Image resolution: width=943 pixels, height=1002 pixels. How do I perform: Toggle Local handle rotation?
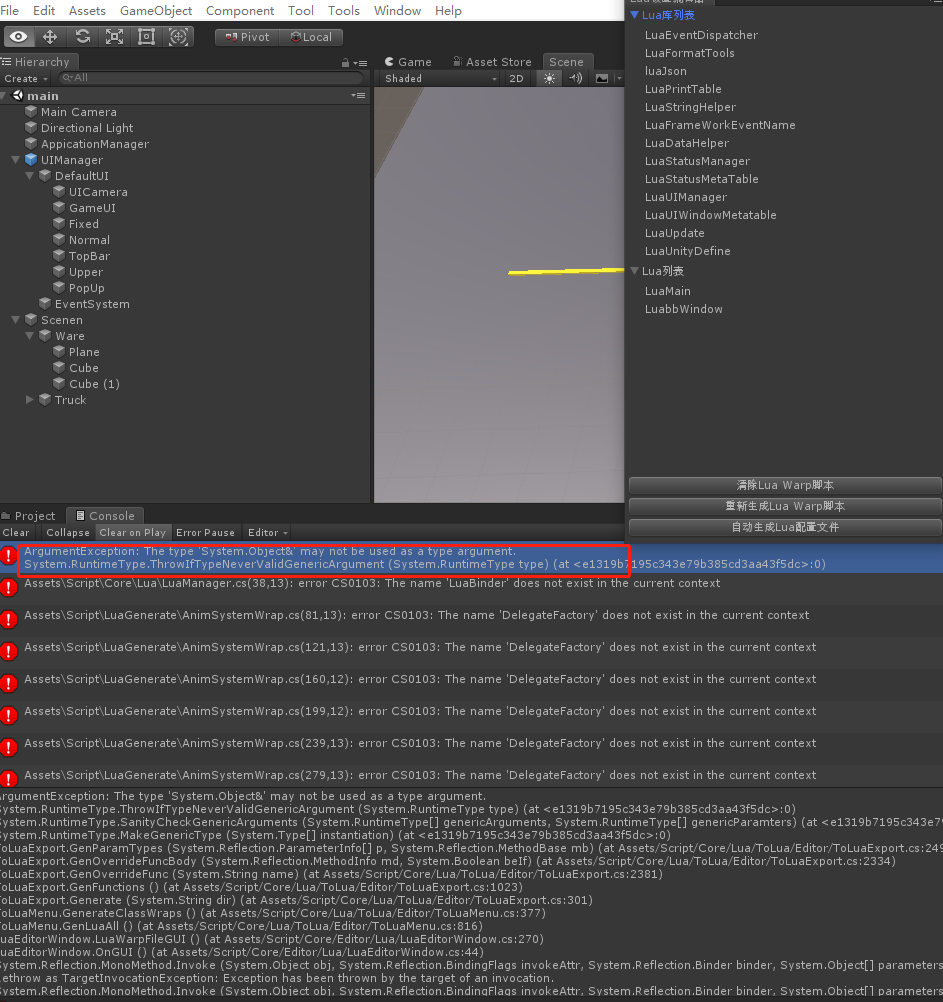[311, 37]
